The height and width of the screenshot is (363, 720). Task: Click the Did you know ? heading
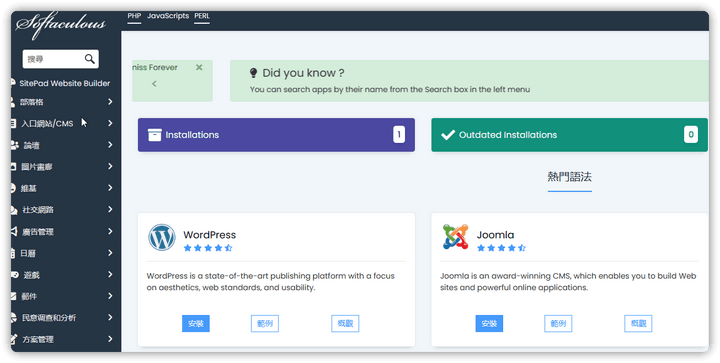coord(304,73)
